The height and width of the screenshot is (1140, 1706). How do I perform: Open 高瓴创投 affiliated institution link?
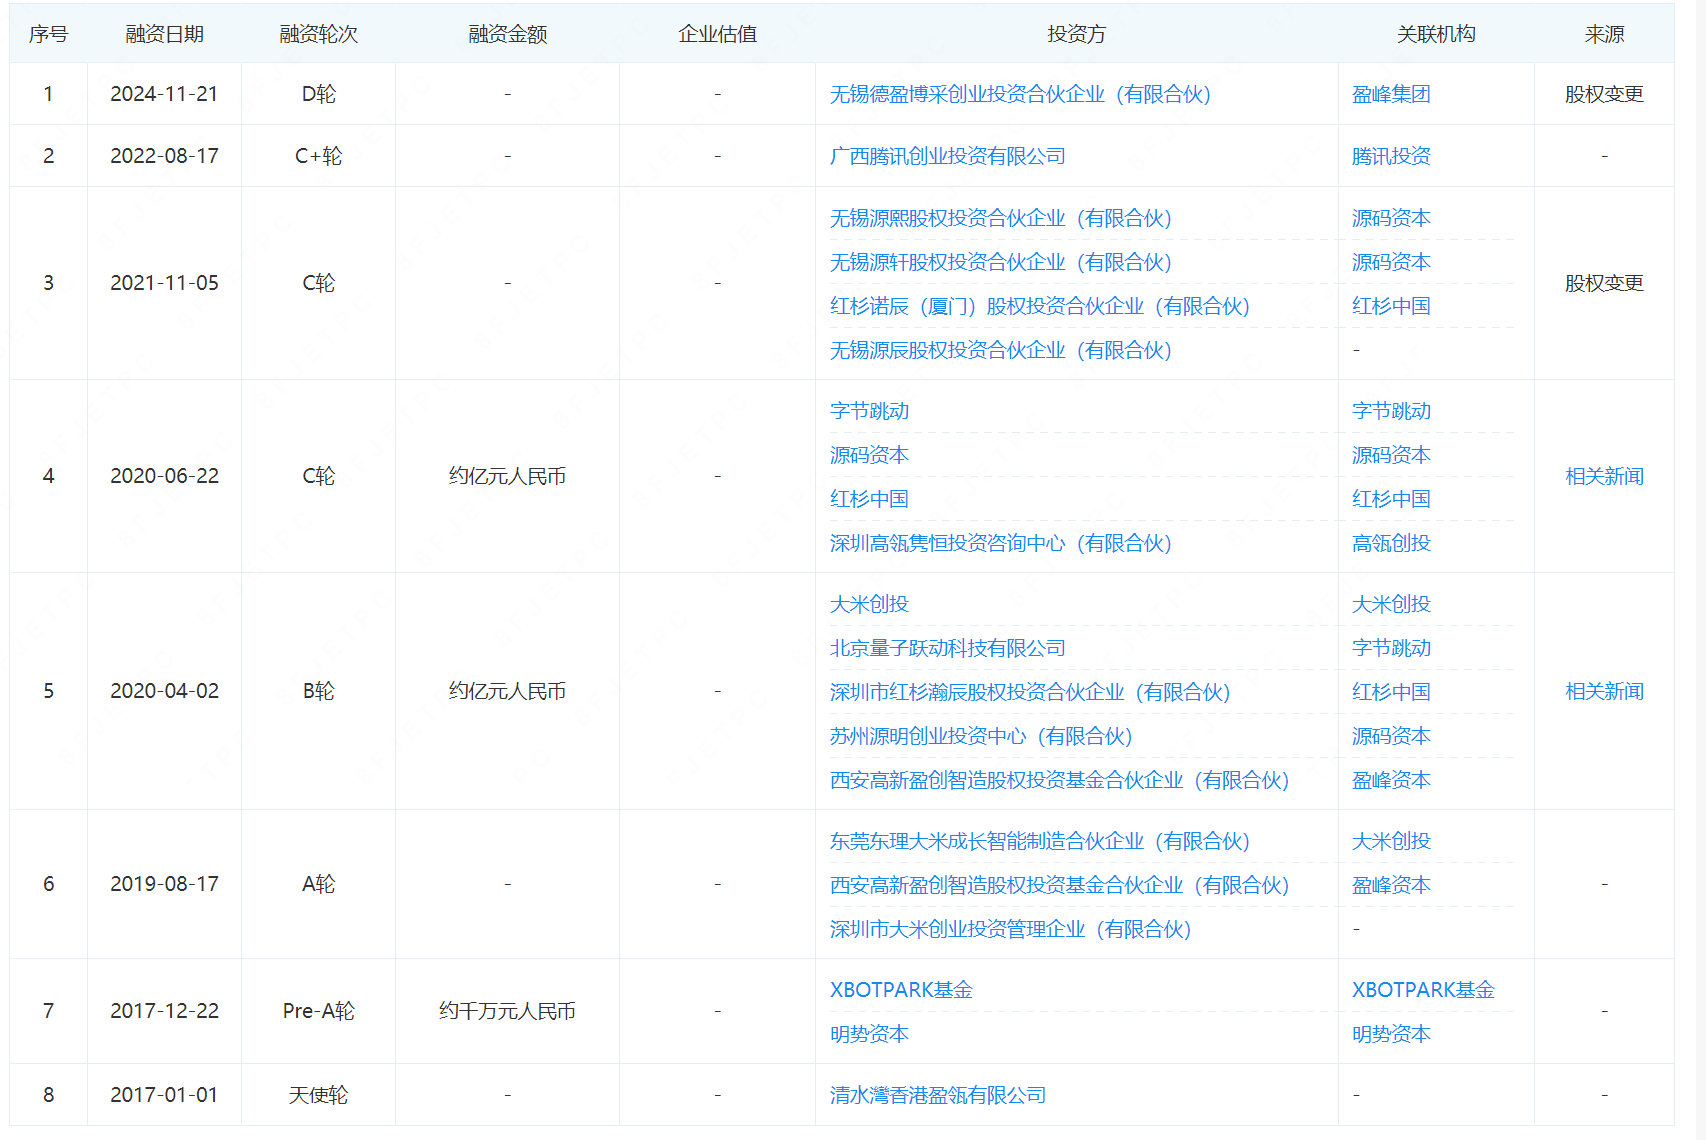(x=1391, y=543)
